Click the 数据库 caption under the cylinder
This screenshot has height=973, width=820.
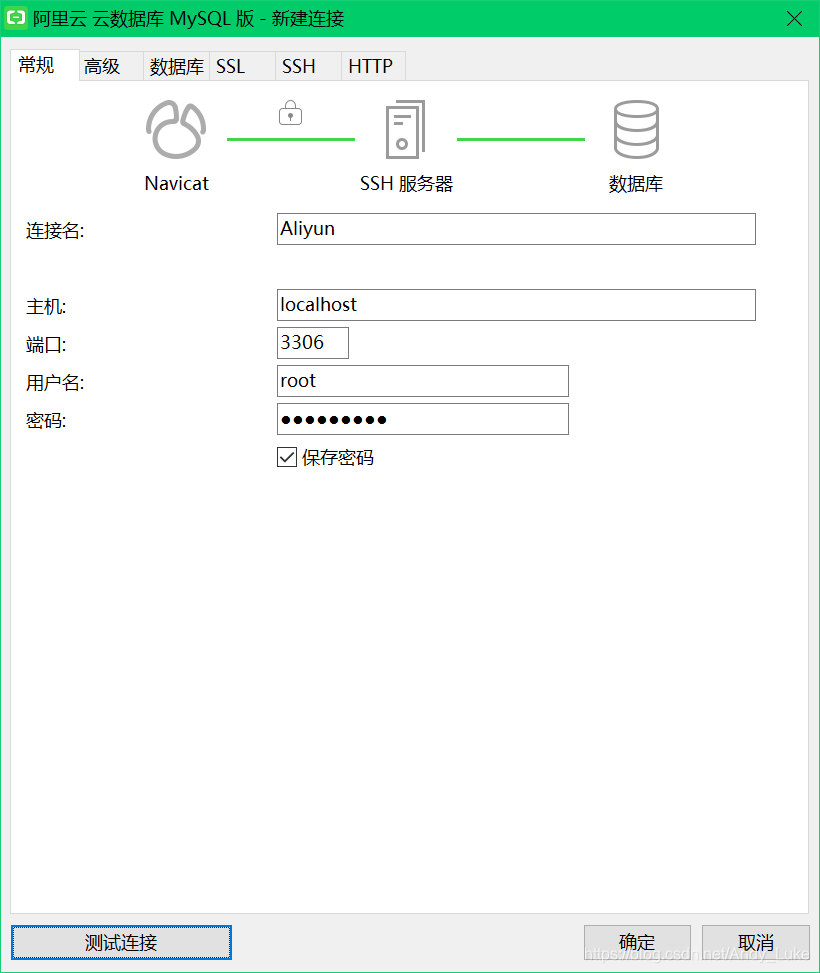636,184
